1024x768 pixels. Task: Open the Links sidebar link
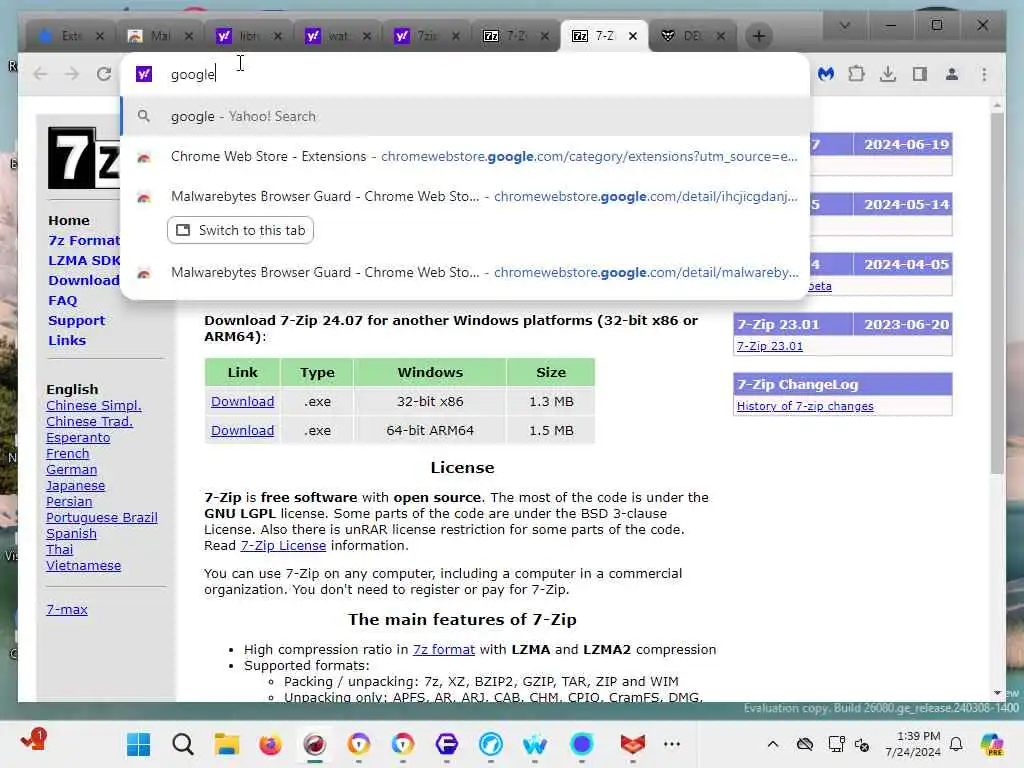click(67, 340)
